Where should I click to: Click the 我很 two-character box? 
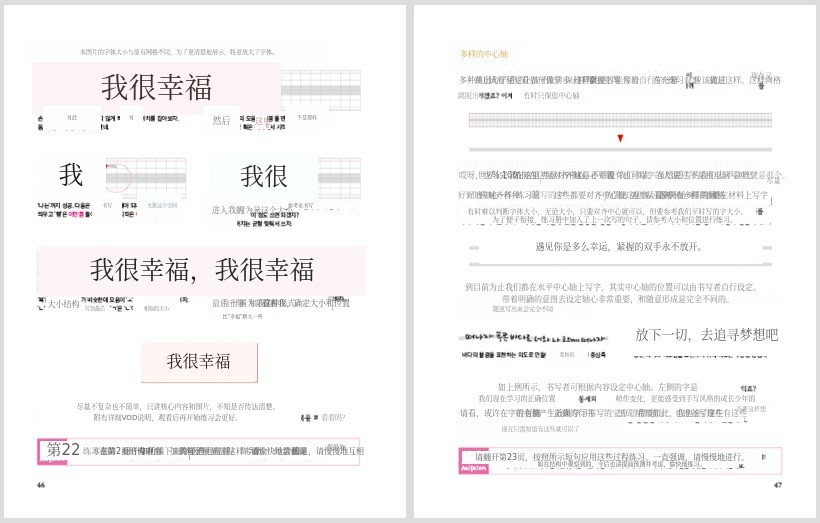264,176
